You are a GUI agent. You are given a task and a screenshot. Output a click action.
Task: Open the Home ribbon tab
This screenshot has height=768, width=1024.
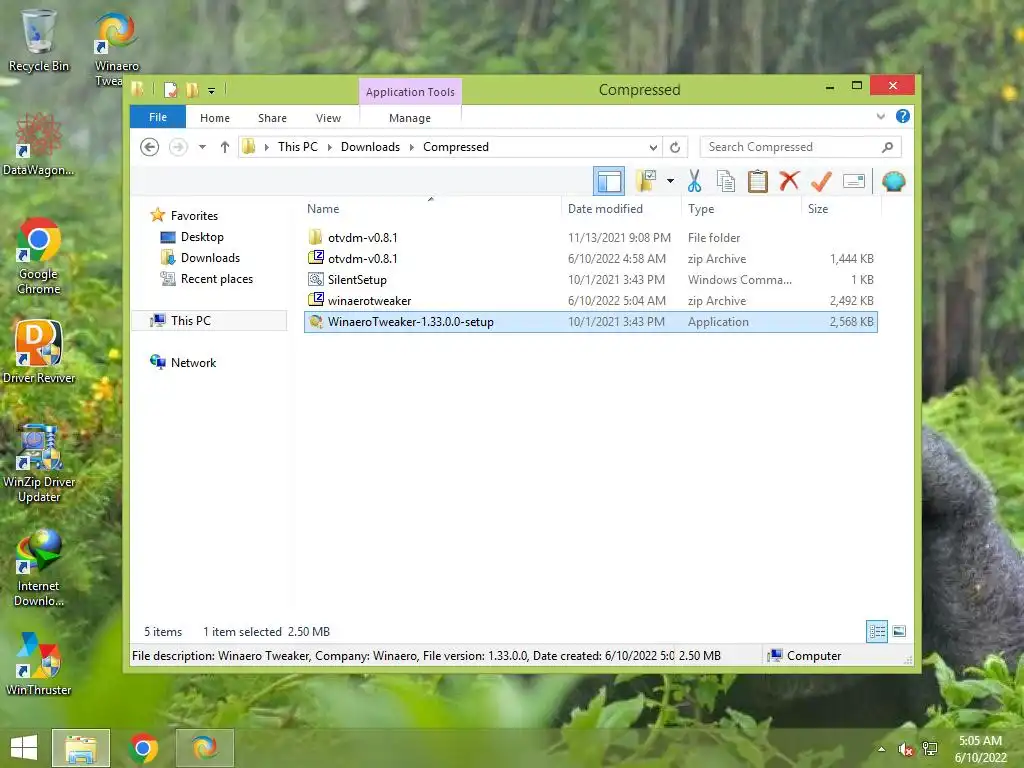click(x=215, y=118)
